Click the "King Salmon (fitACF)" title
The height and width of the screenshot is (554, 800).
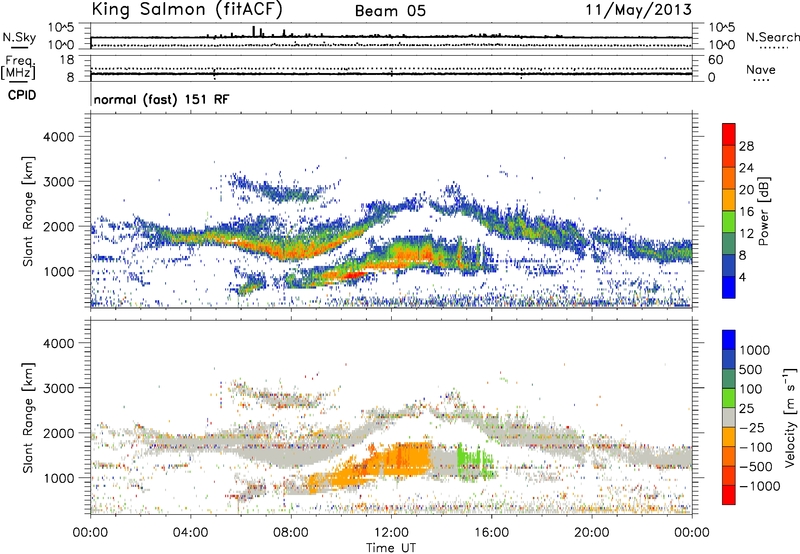click(187, 10)
